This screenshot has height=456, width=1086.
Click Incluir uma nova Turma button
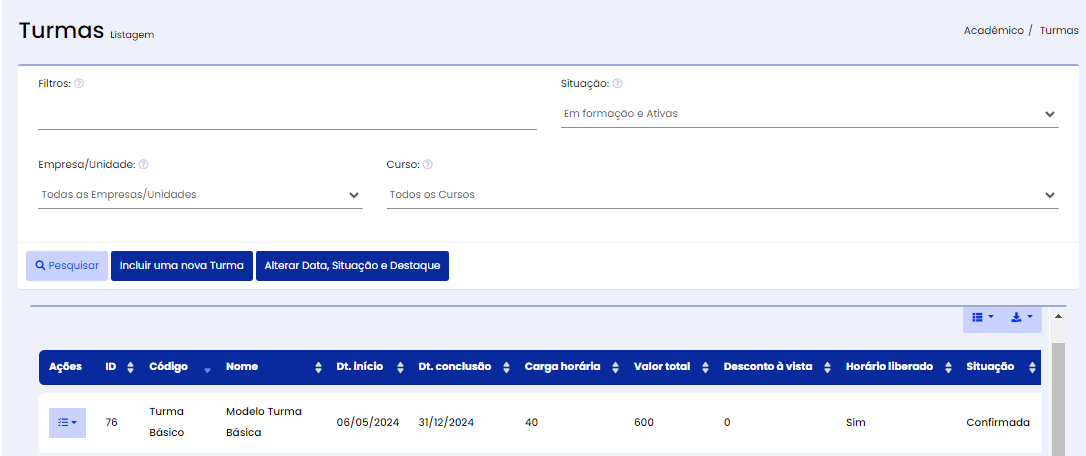[182, 266]
